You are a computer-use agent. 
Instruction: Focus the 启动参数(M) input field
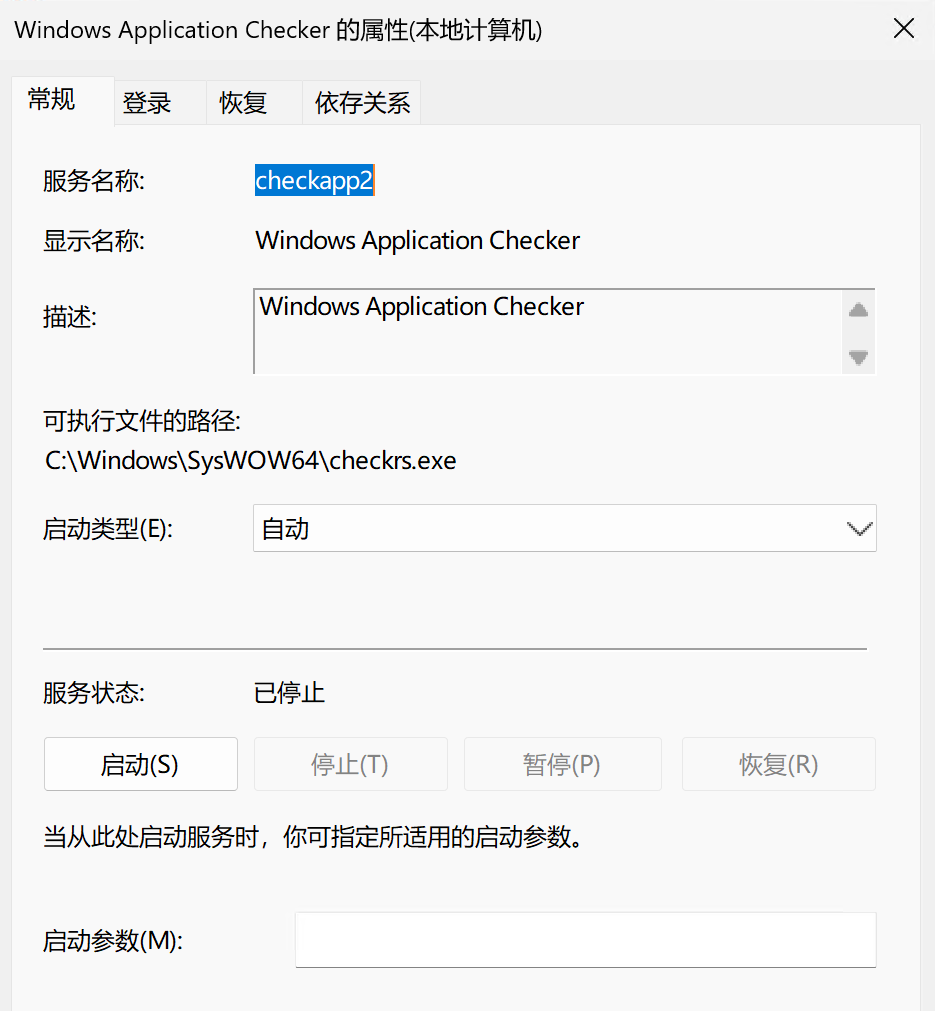click(585, 940)
